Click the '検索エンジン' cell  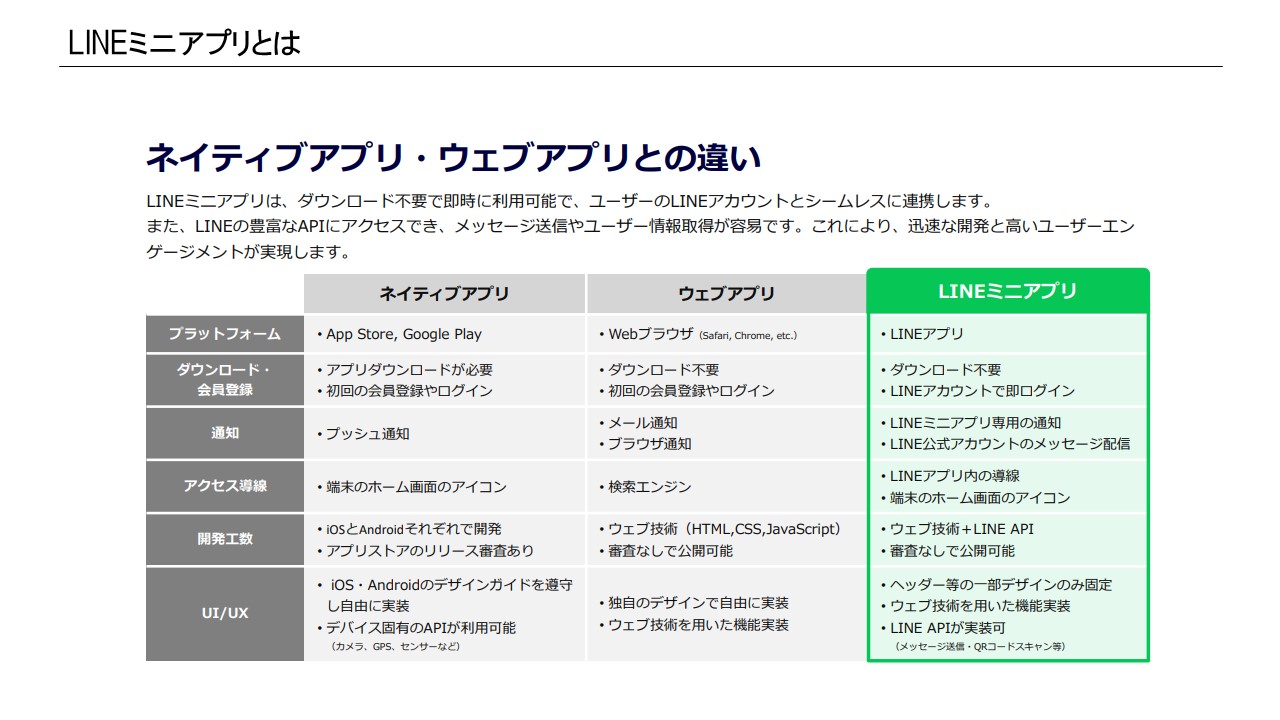click(x=649, y=487)
